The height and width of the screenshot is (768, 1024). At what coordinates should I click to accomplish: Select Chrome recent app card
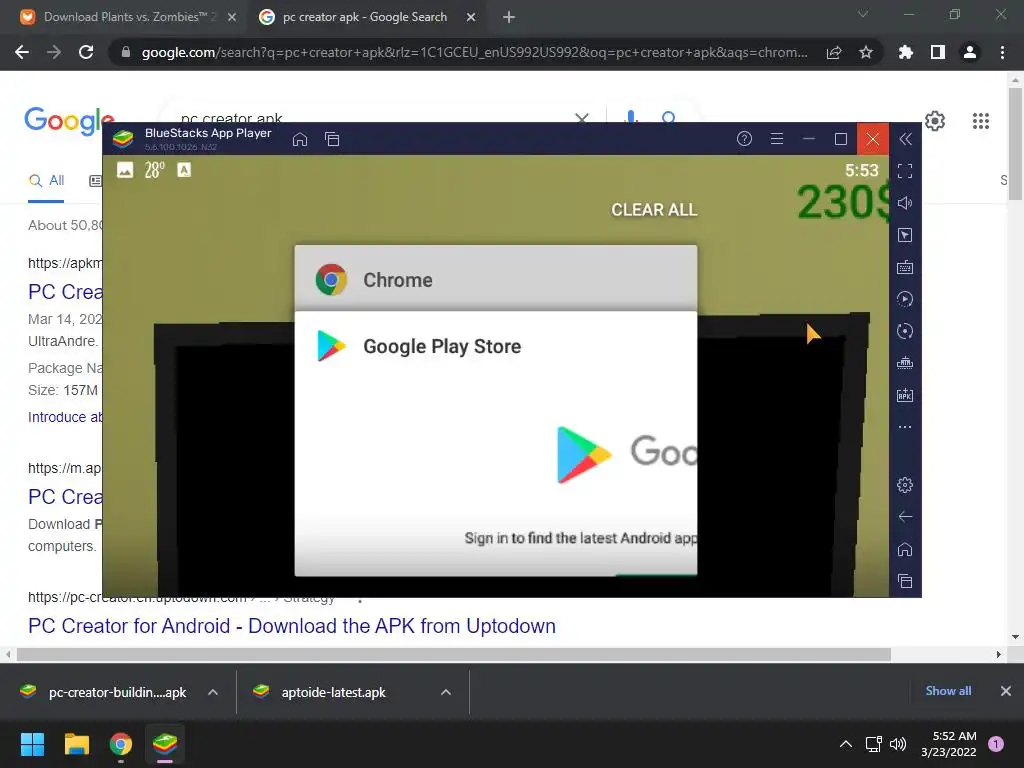(x=496, y=279)
